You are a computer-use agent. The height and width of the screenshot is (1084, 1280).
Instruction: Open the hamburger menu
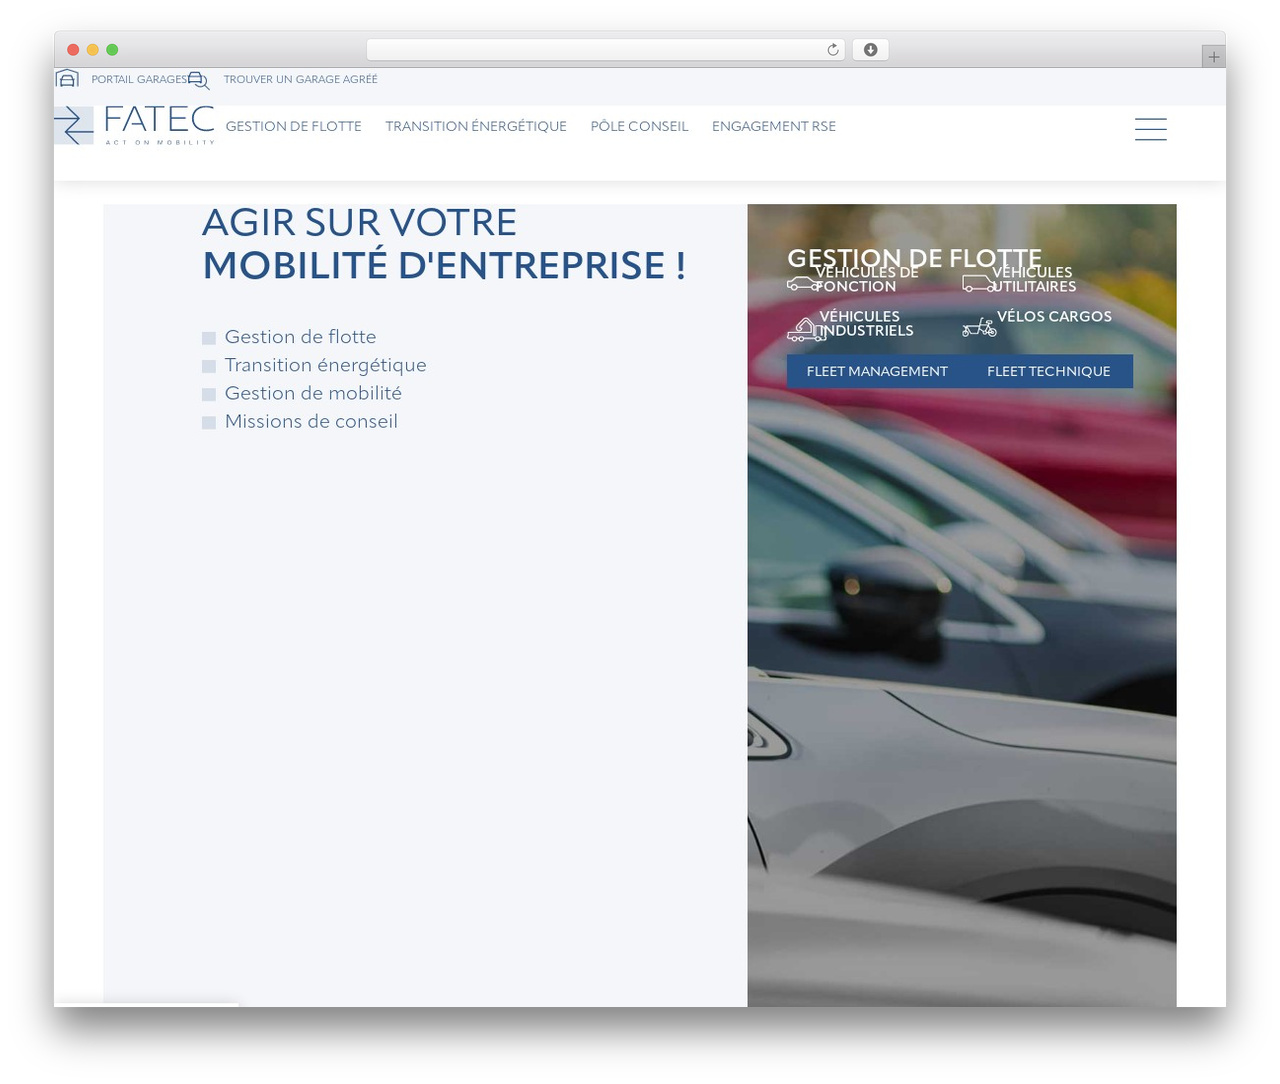1151,129
